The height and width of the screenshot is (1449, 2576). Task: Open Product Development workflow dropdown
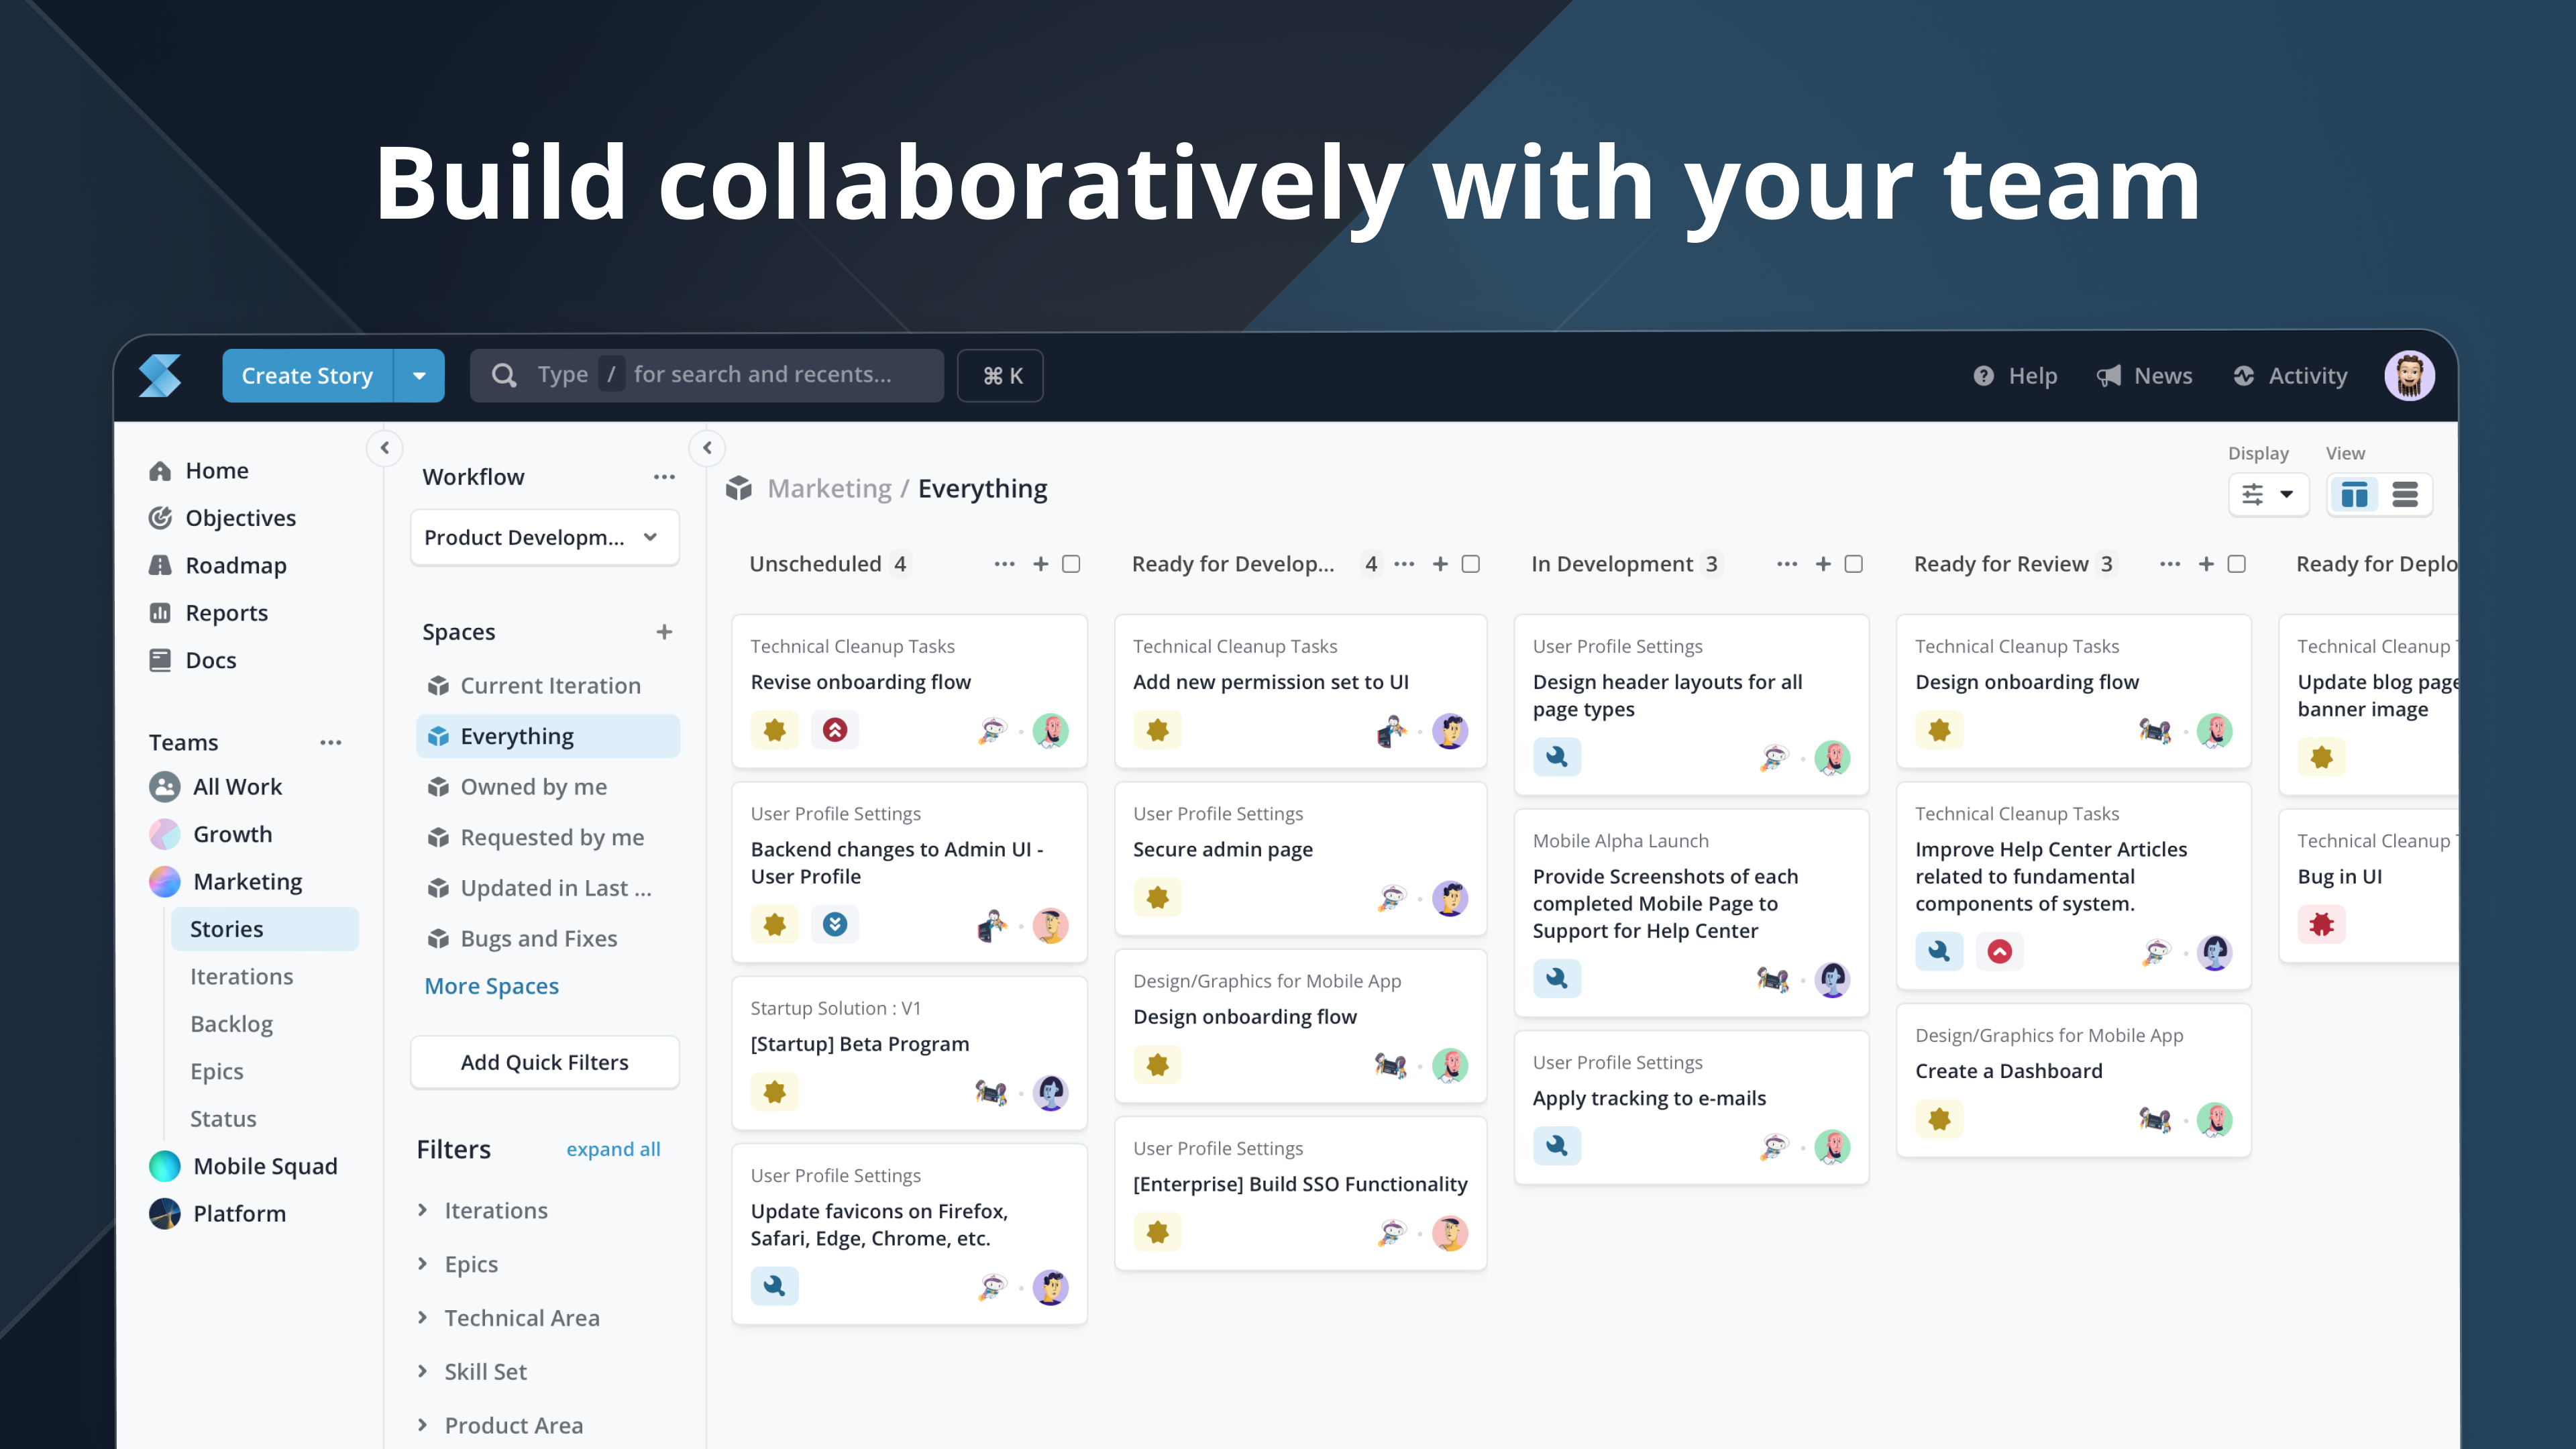click(544, 537)
